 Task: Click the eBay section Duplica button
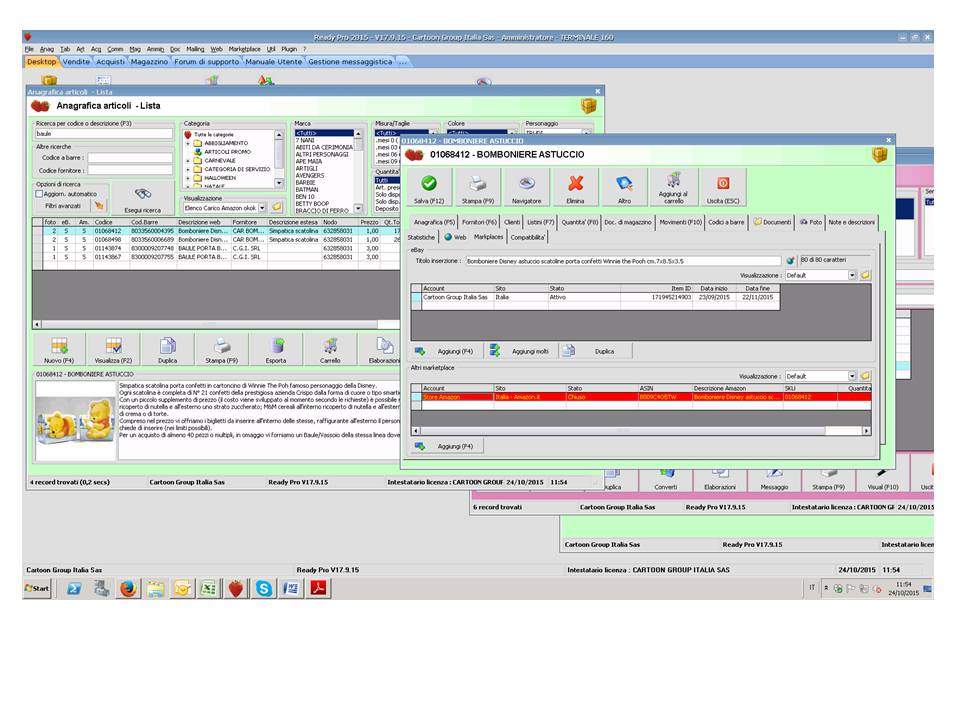(x=596, y=351)
